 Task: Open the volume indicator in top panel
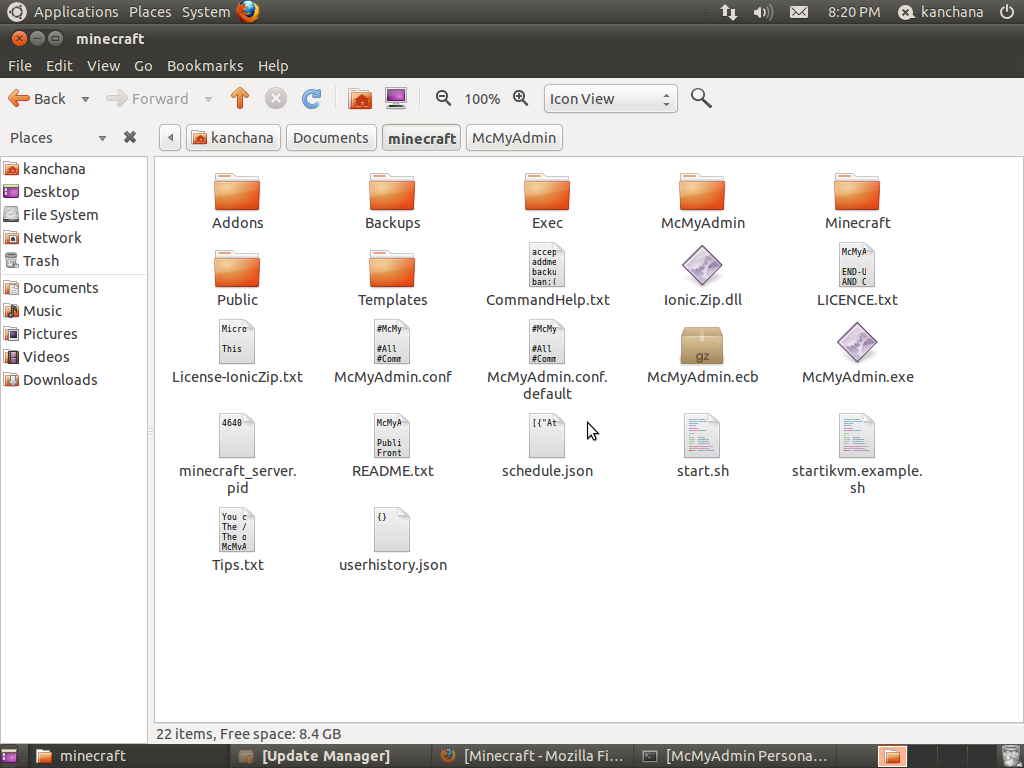(x=762, y=12)
